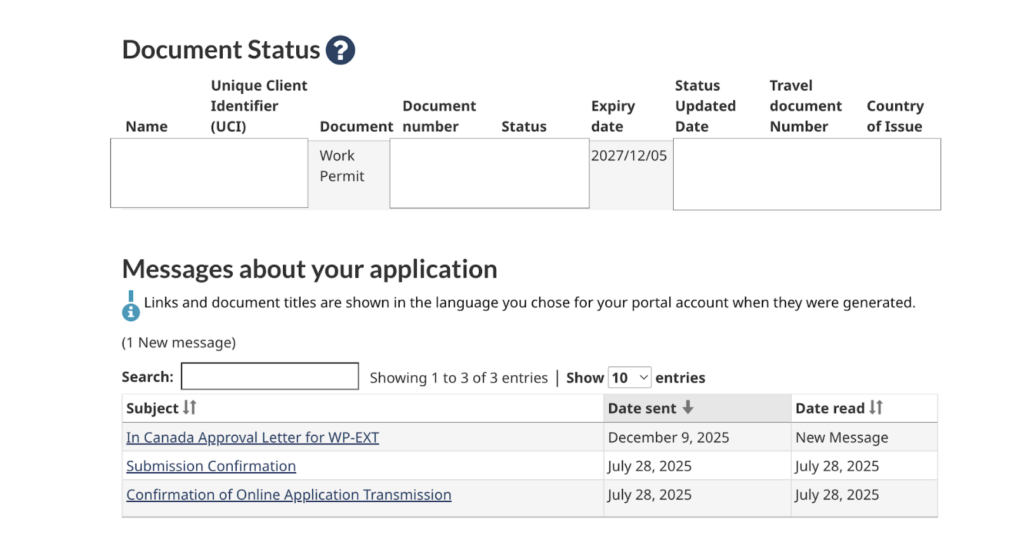Click the Subject column header

tap(362, 408)
